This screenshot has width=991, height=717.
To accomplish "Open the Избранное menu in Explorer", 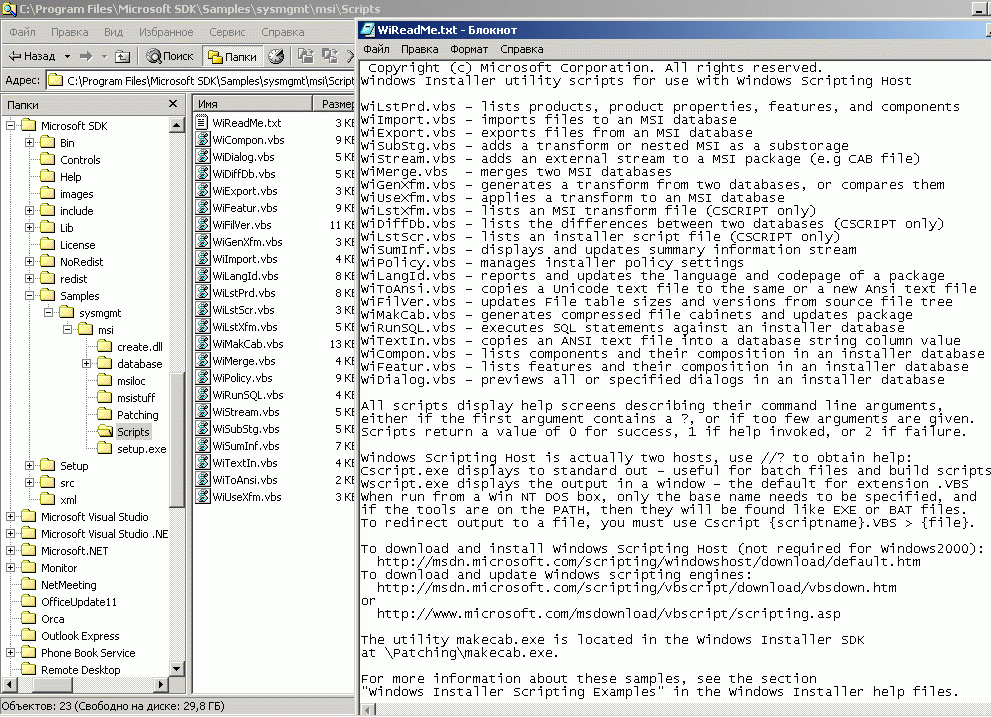I will 166,32.
